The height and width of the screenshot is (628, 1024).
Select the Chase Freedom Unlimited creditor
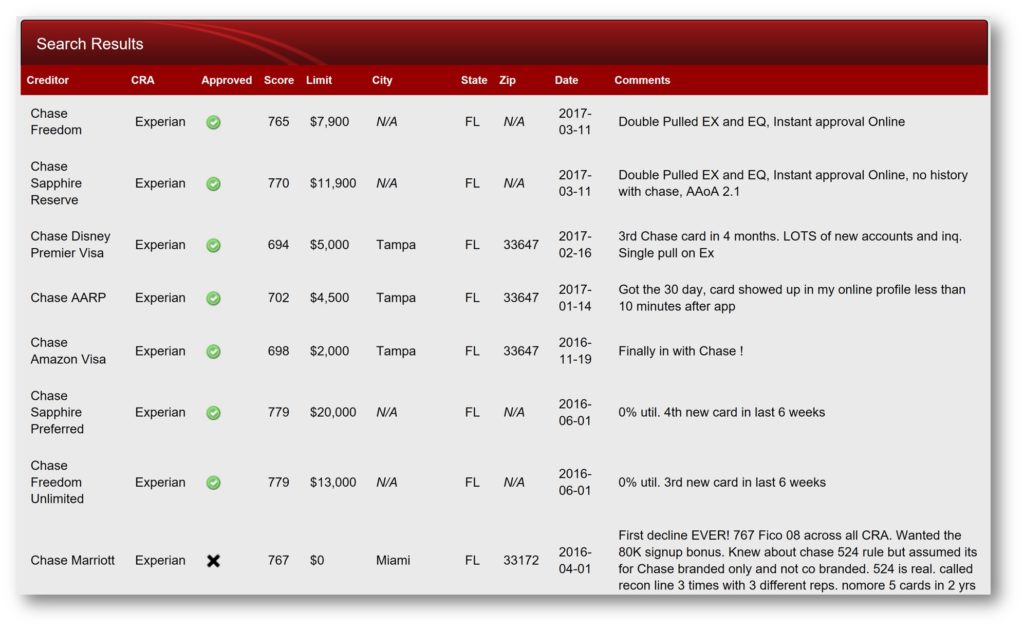click(x=57, y=482)
